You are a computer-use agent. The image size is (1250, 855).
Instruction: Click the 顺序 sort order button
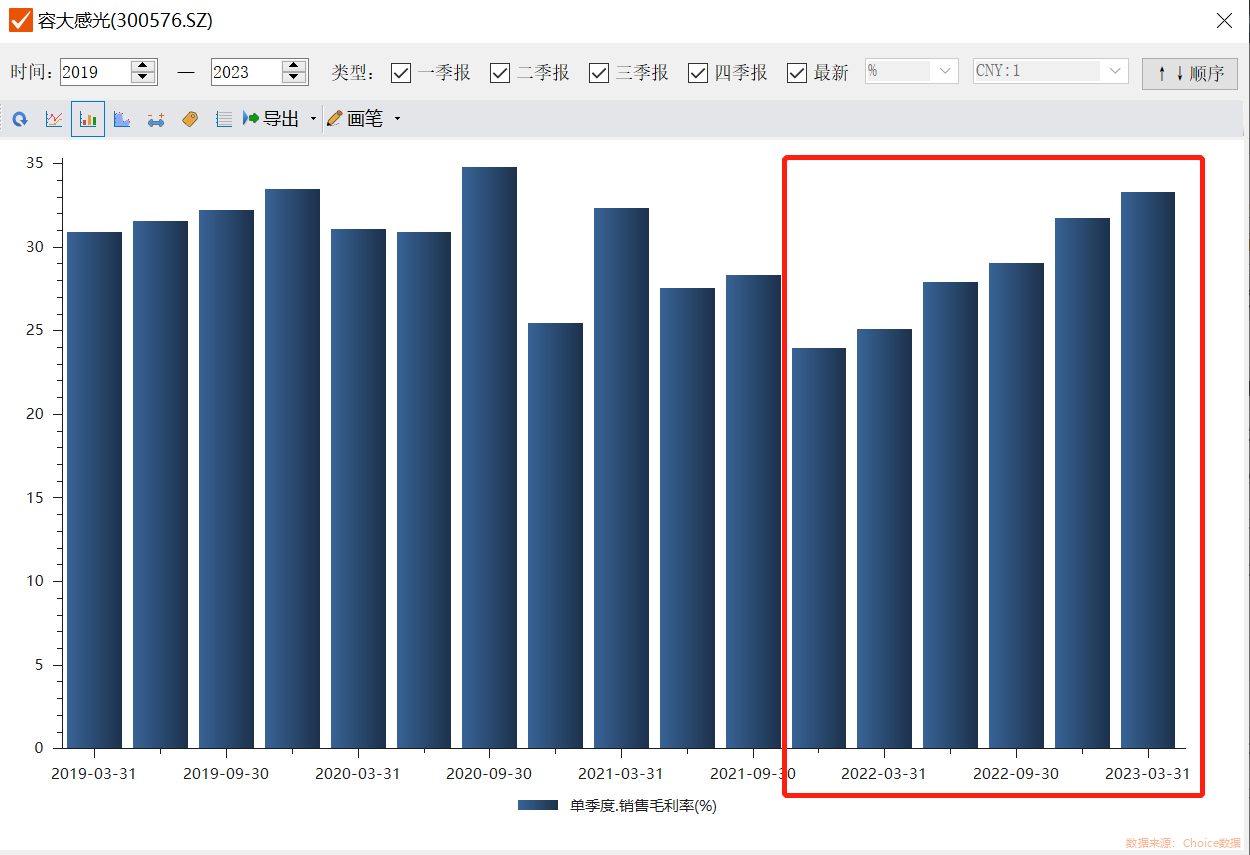tap(1190, 73)
